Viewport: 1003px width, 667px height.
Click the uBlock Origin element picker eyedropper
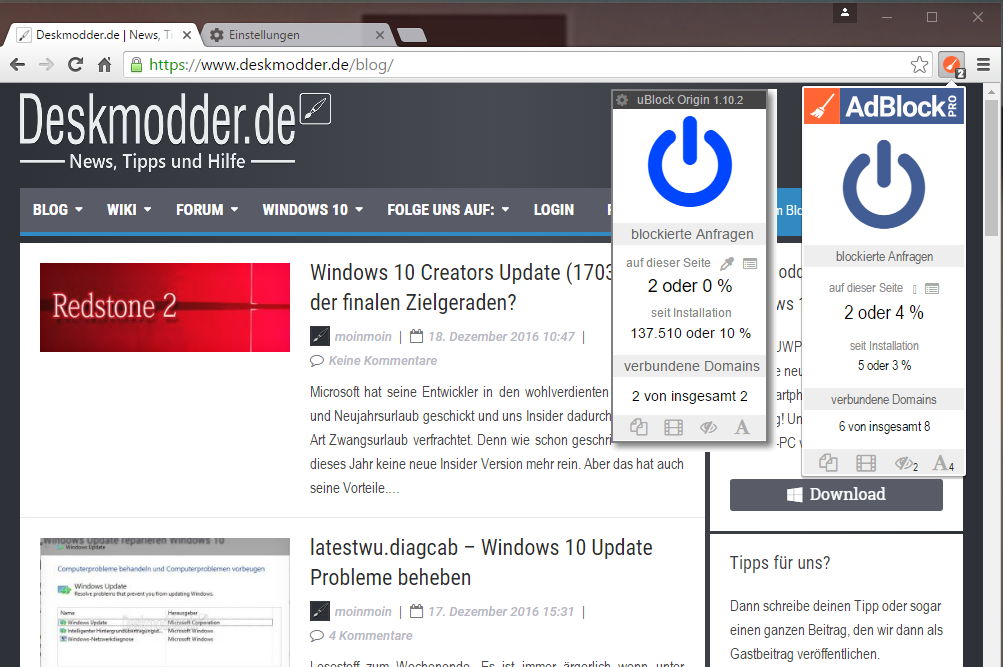[x=727, y=263]
